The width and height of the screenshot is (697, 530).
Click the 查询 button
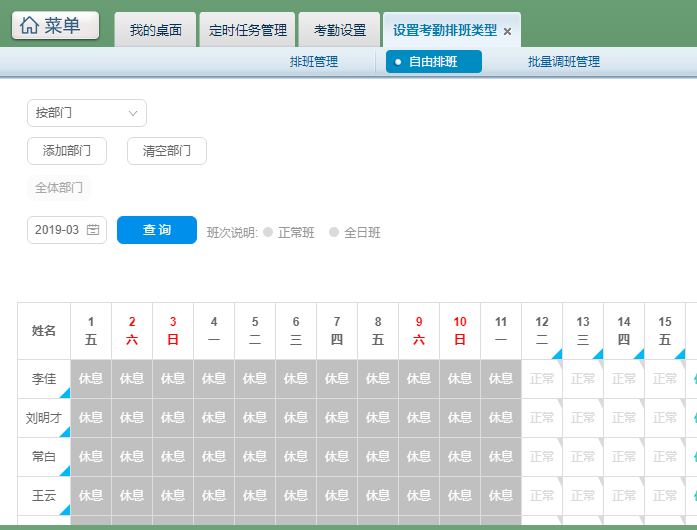point(157,230)
